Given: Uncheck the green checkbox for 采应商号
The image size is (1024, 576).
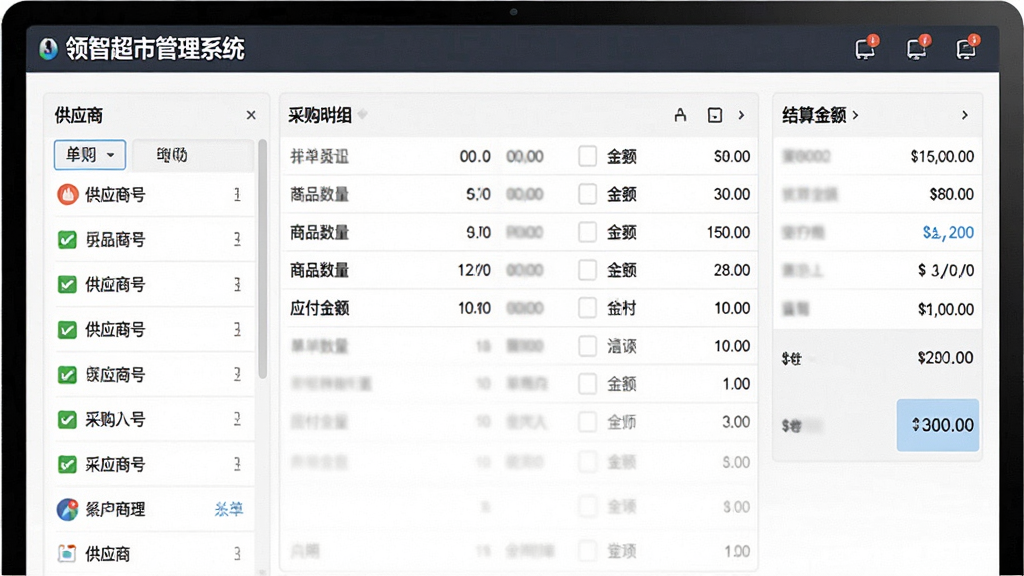Looking at the screenshot, I should [x=67, y=464].
